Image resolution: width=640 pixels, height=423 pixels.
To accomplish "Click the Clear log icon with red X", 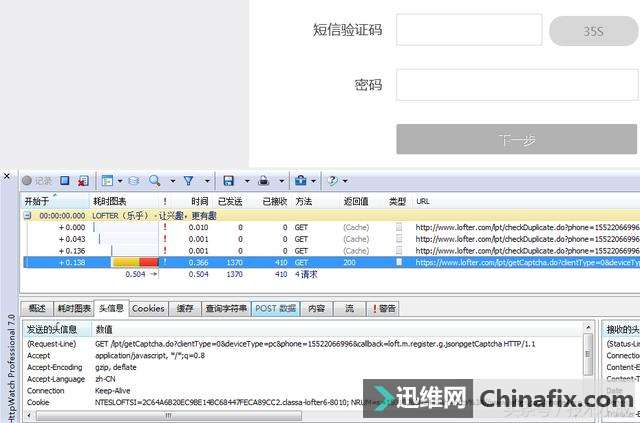I will 83,181.
